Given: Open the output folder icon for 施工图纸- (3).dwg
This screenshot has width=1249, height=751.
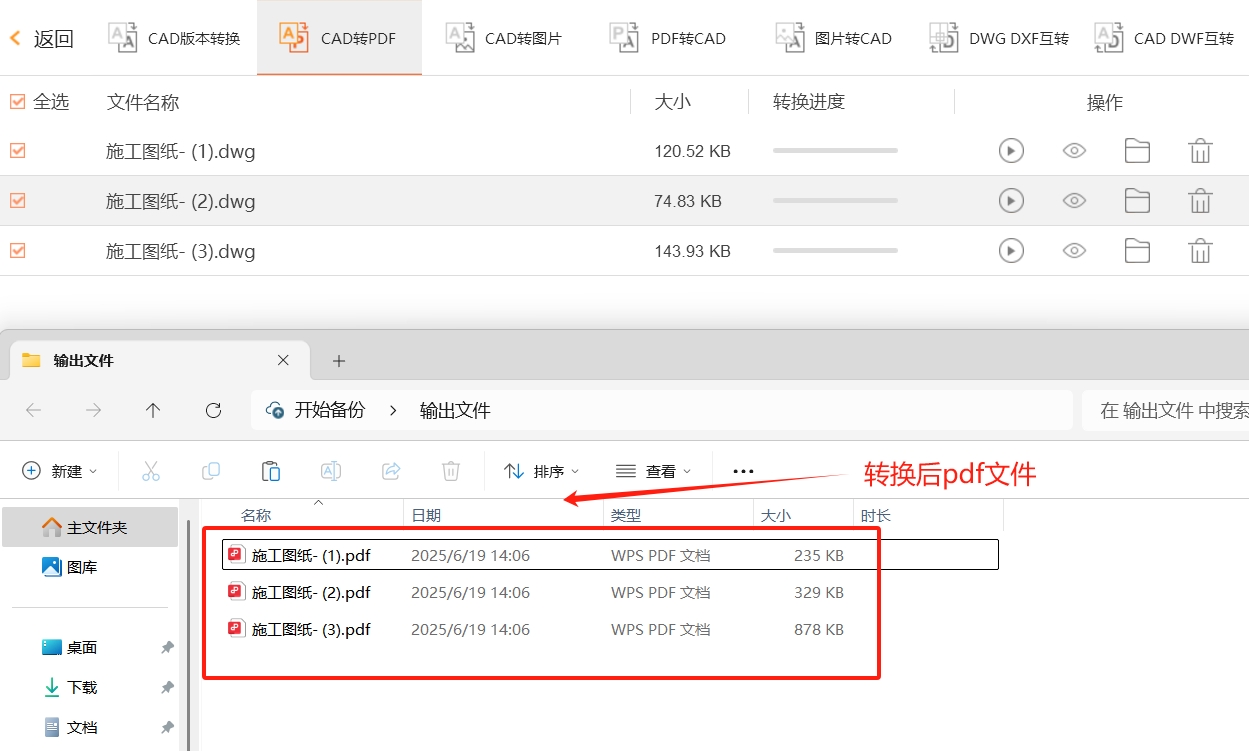Looking at the screenshot, I should (x=1137, y=250).
